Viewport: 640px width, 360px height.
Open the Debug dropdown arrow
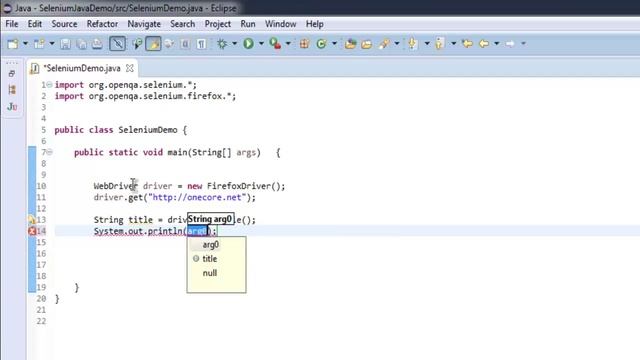(235, 44)
